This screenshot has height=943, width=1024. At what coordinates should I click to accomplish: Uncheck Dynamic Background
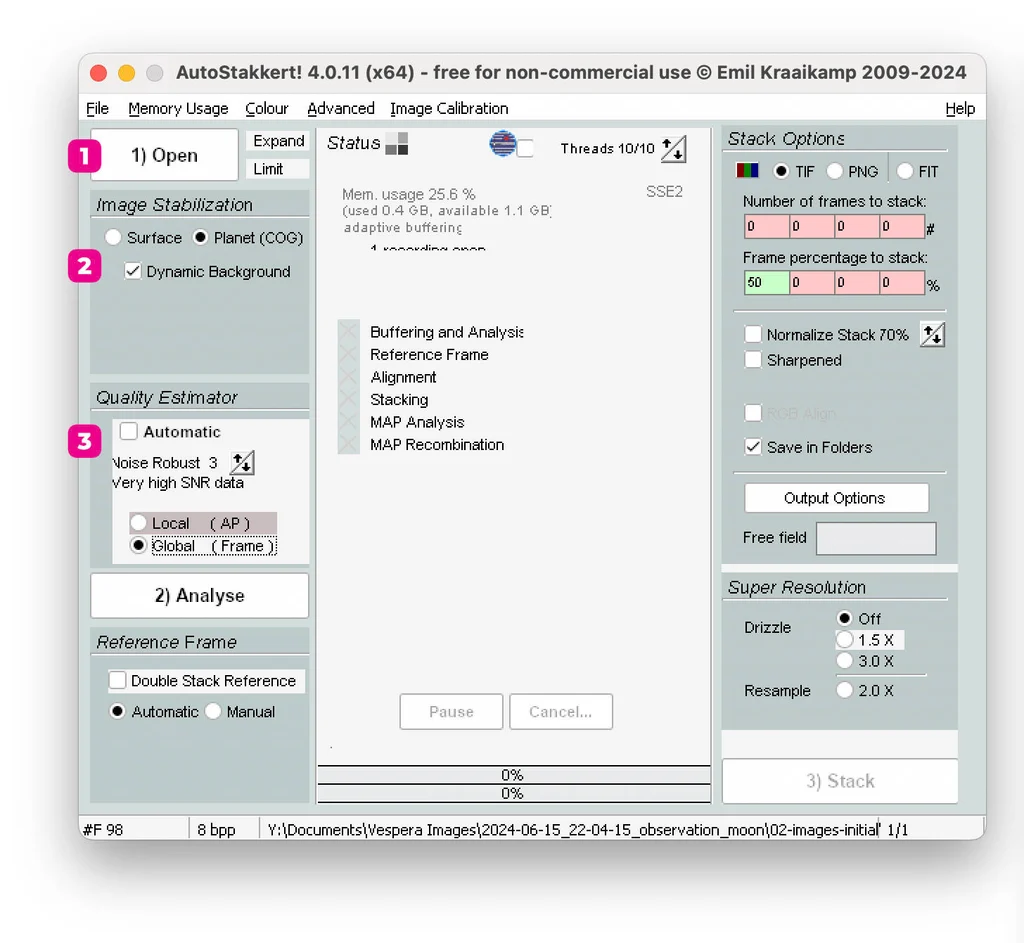pyautogui.click(x=133, y=271)
